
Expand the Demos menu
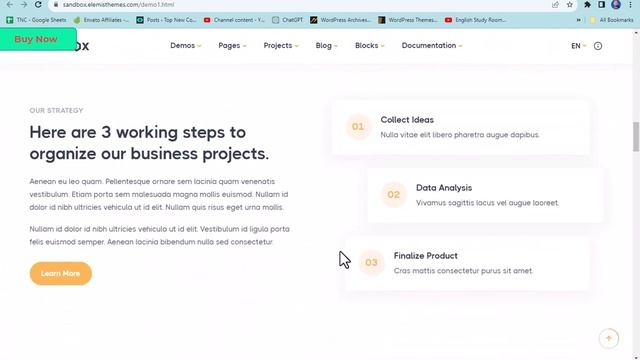pyautogui.click(x=186, y=46)
